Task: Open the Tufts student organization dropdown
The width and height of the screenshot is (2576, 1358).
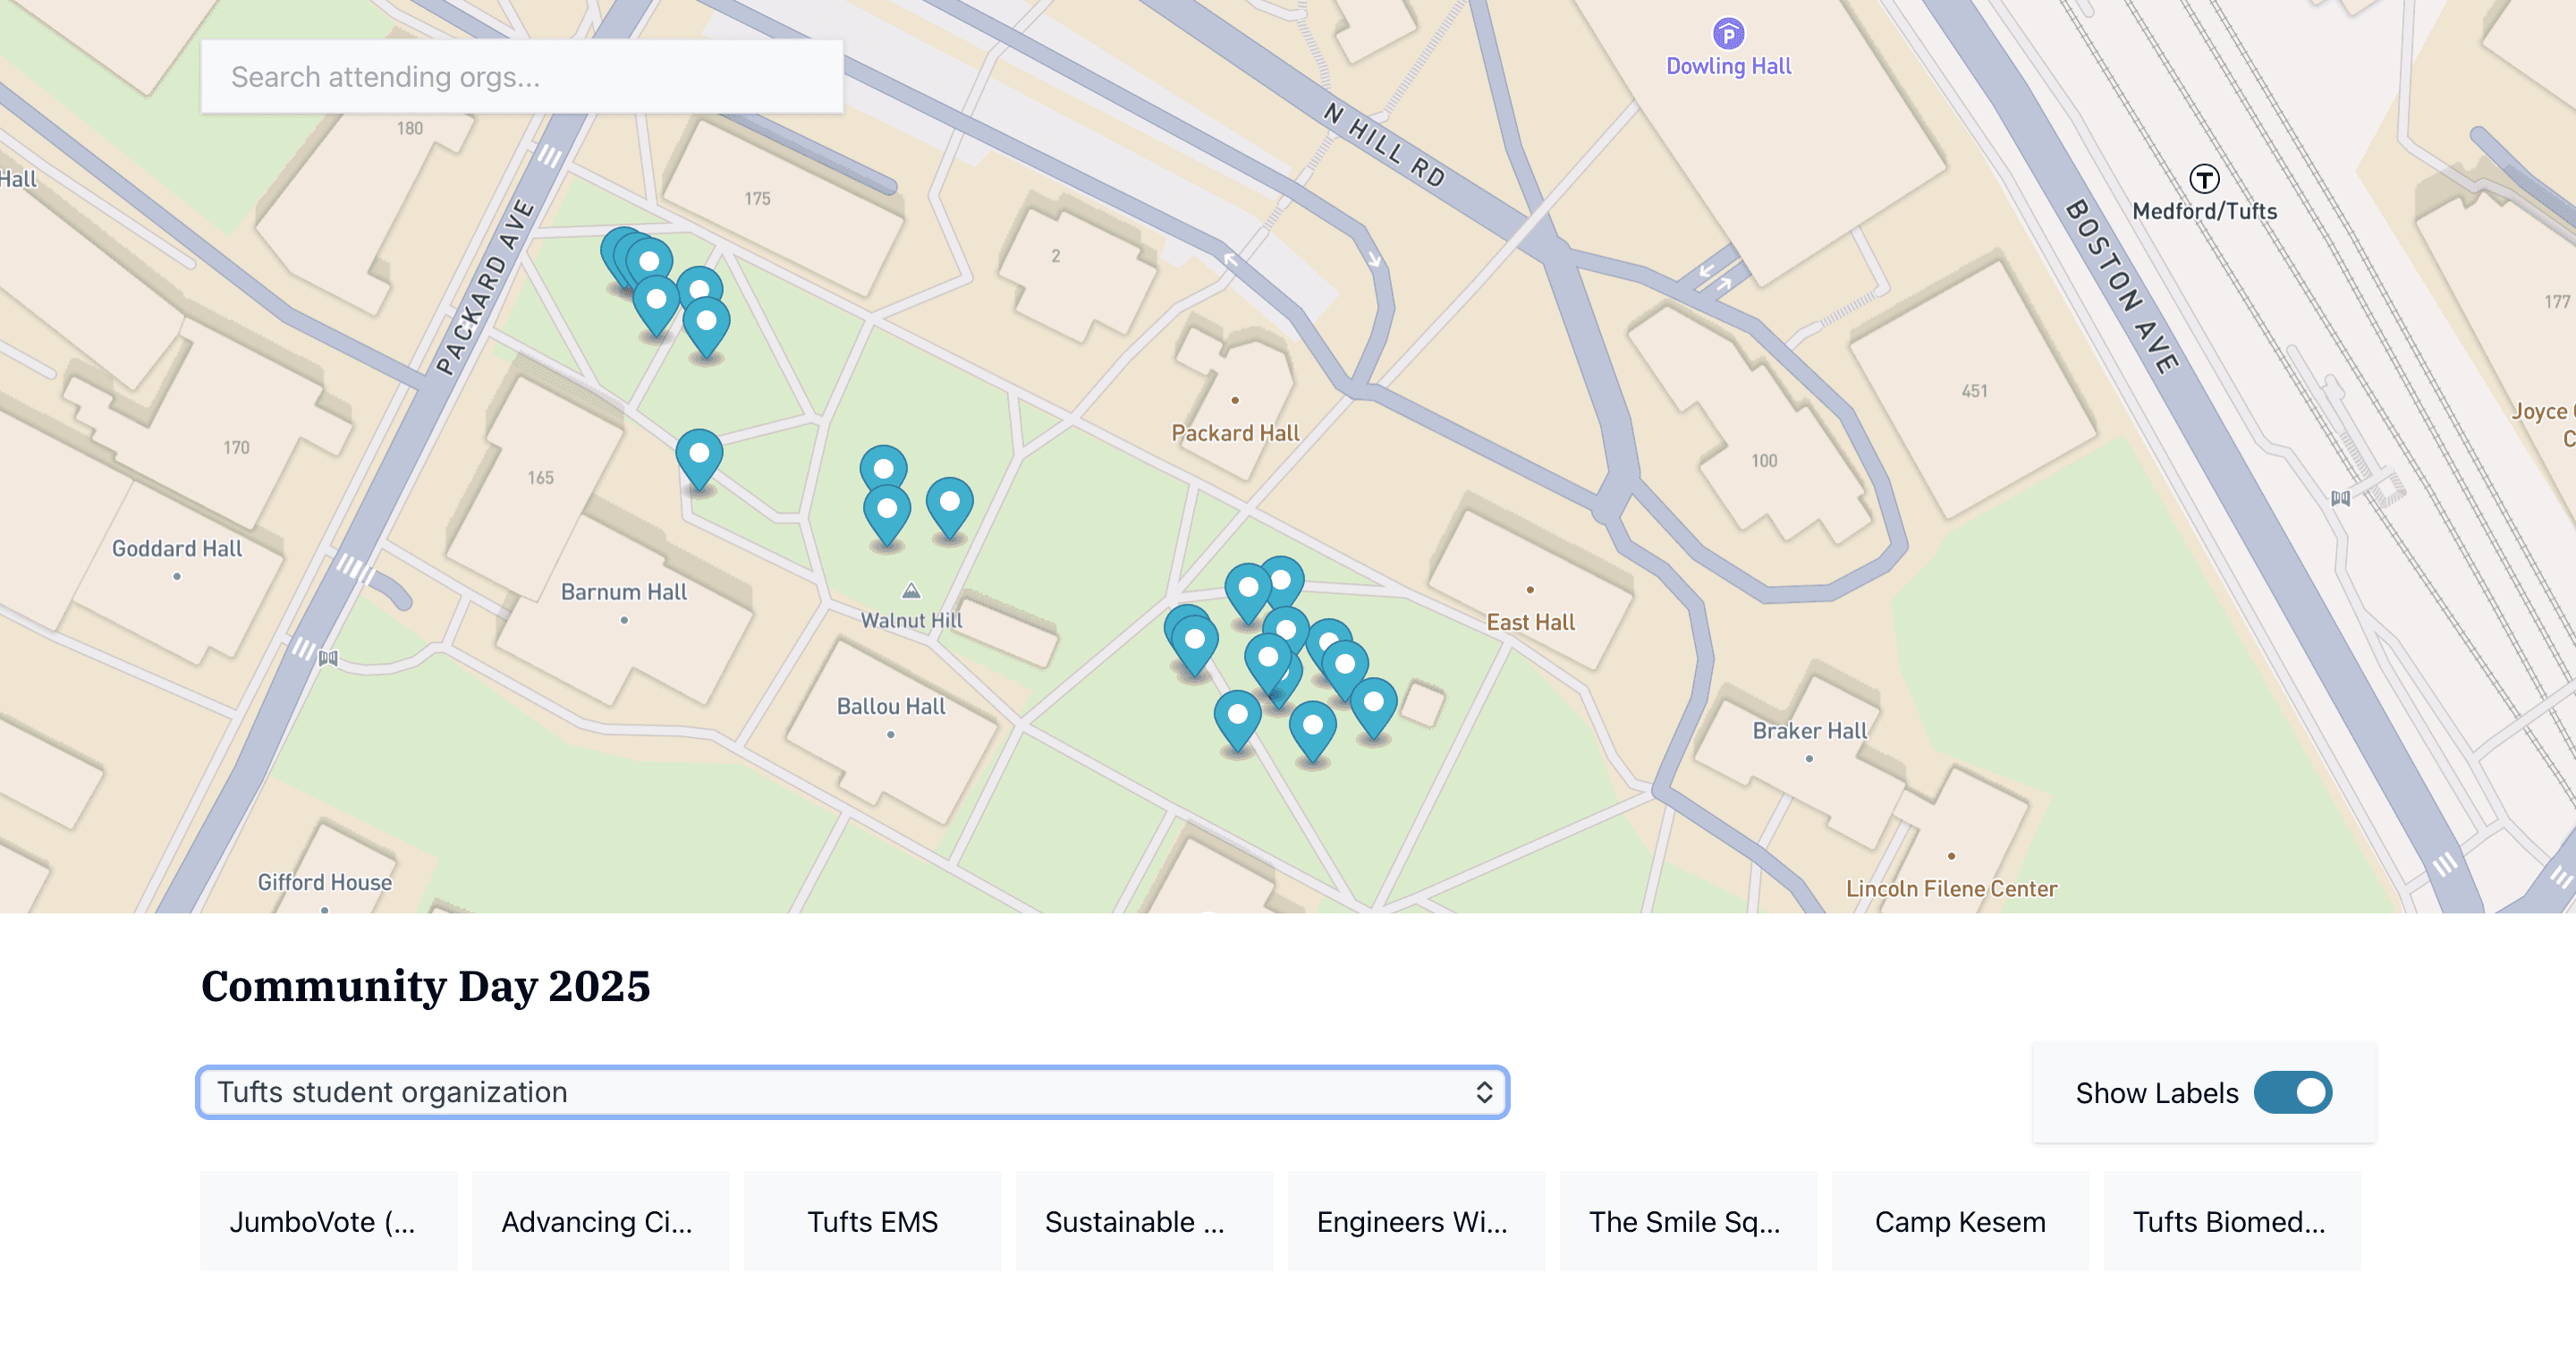Action: (853, 1092)
